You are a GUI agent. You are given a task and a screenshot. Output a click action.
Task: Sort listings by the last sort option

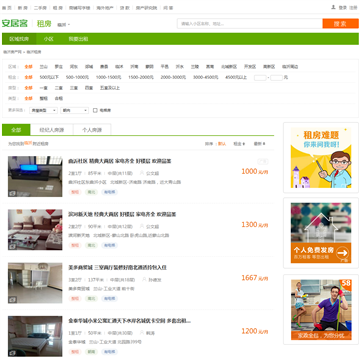click(259, 144)
